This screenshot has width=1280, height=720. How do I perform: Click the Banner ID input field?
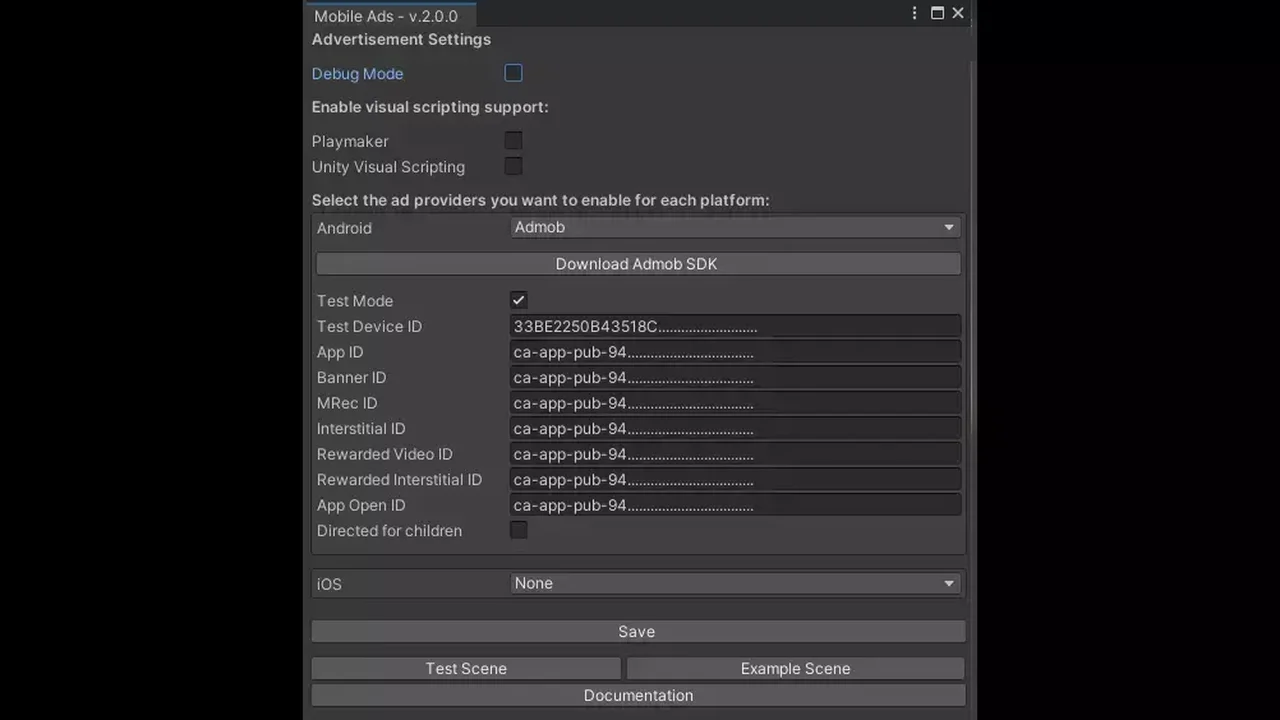pyautogui.click(x=735, y=377)
